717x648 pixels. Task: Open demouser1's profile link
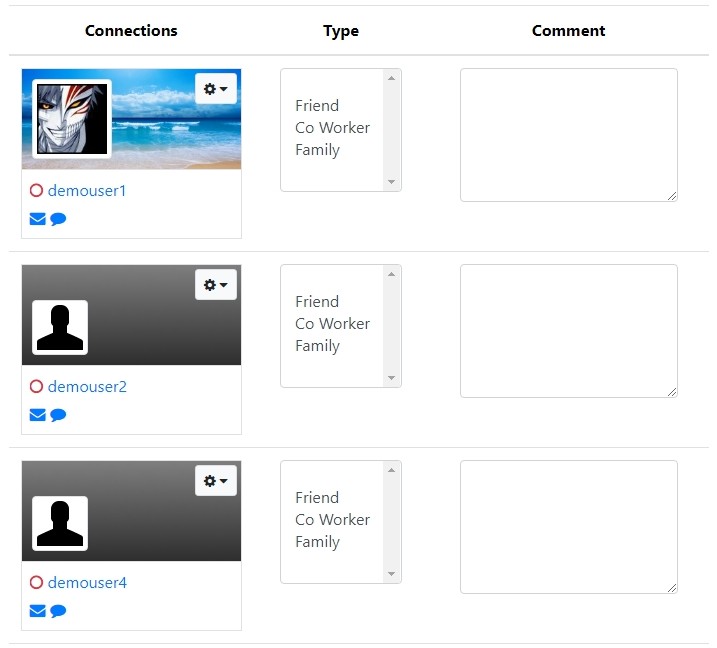coord(87,191)
